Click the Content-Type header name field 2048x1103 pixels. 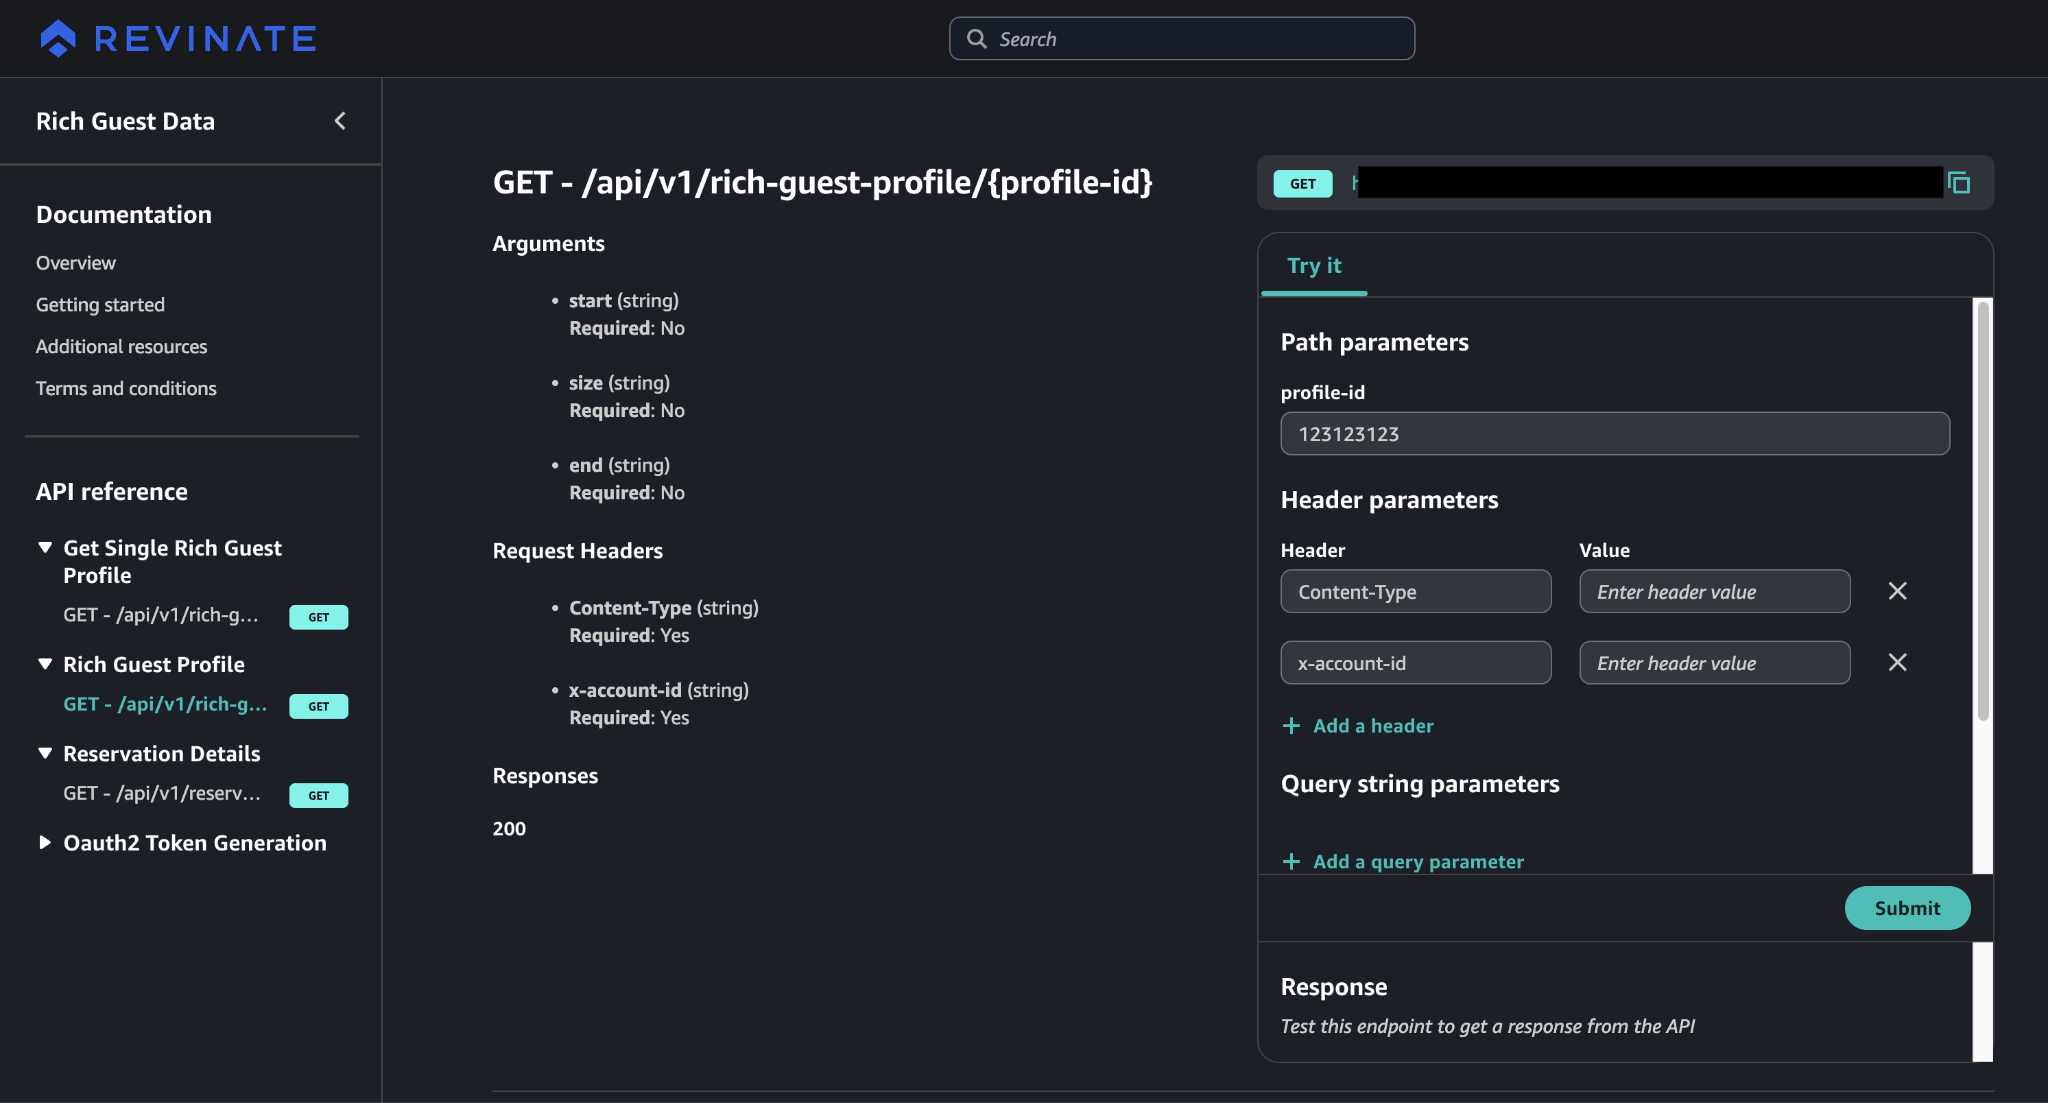pos(1416,591)
